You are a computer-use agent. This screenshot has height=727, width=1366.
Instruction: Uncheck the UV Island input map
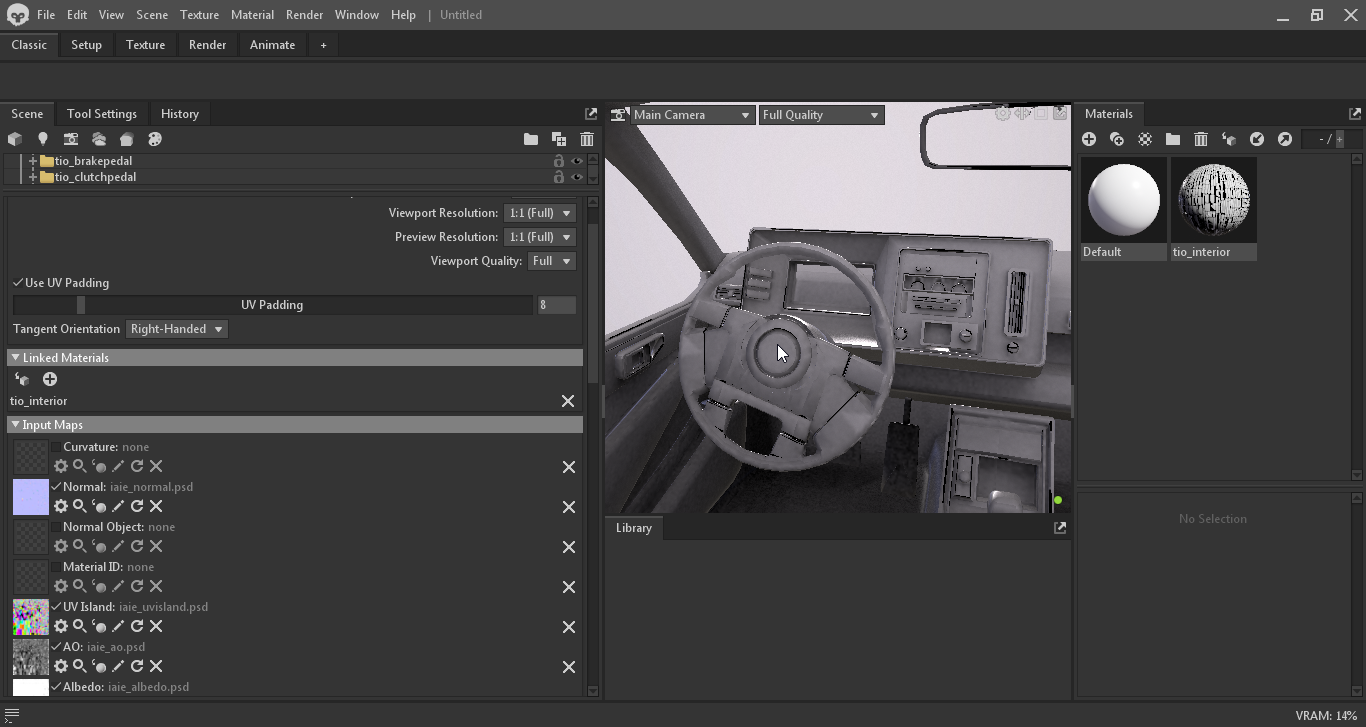click(x=56, y=607)
